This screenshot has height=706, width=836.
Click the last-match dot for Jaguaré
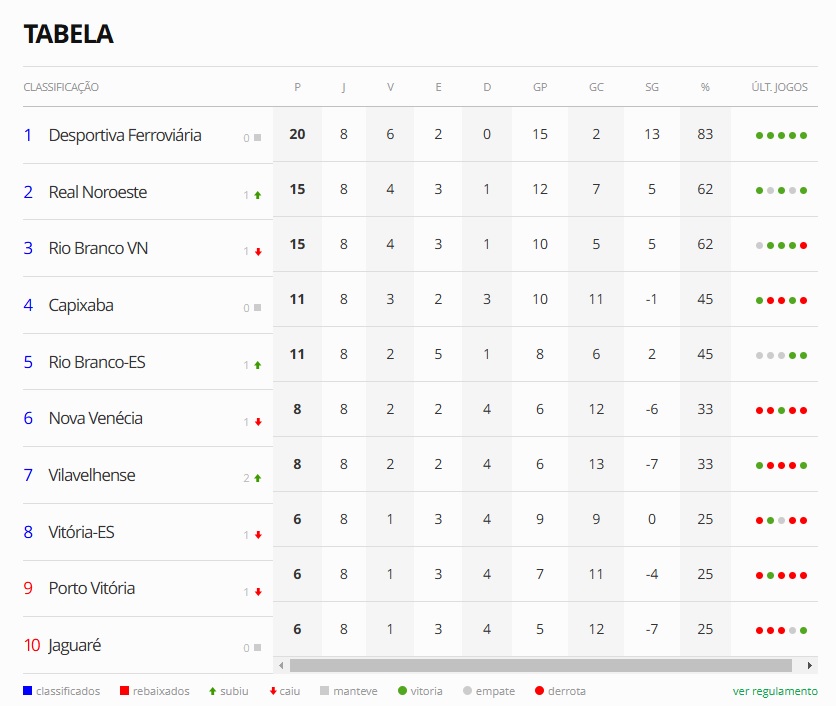(x=803, y=630)
